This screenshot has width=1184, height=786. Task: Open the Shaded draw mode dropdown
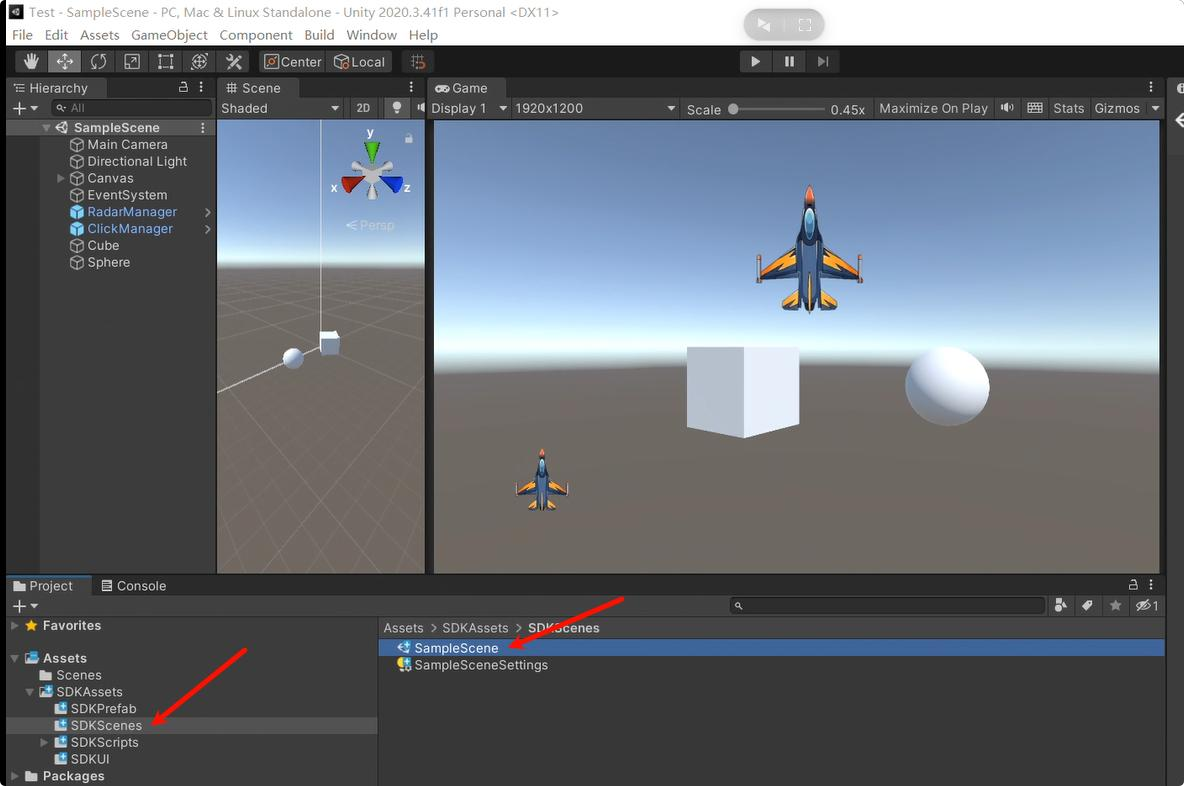coord(280,108)
